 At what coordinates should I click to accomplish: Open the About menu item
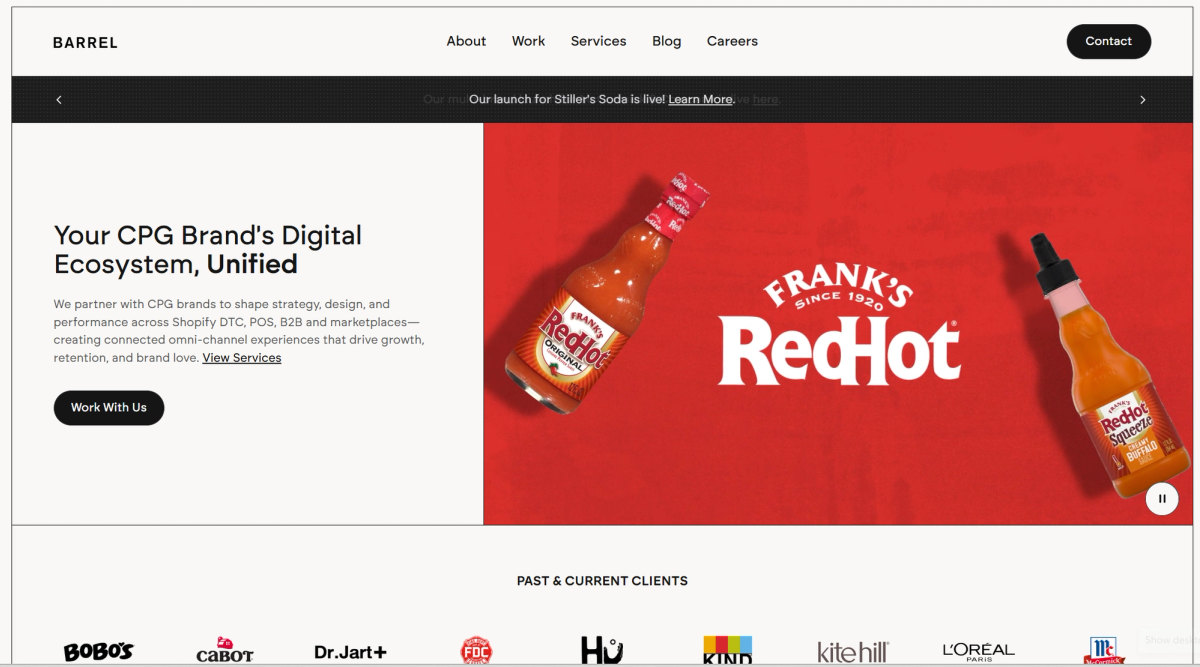tap(466, 41)
